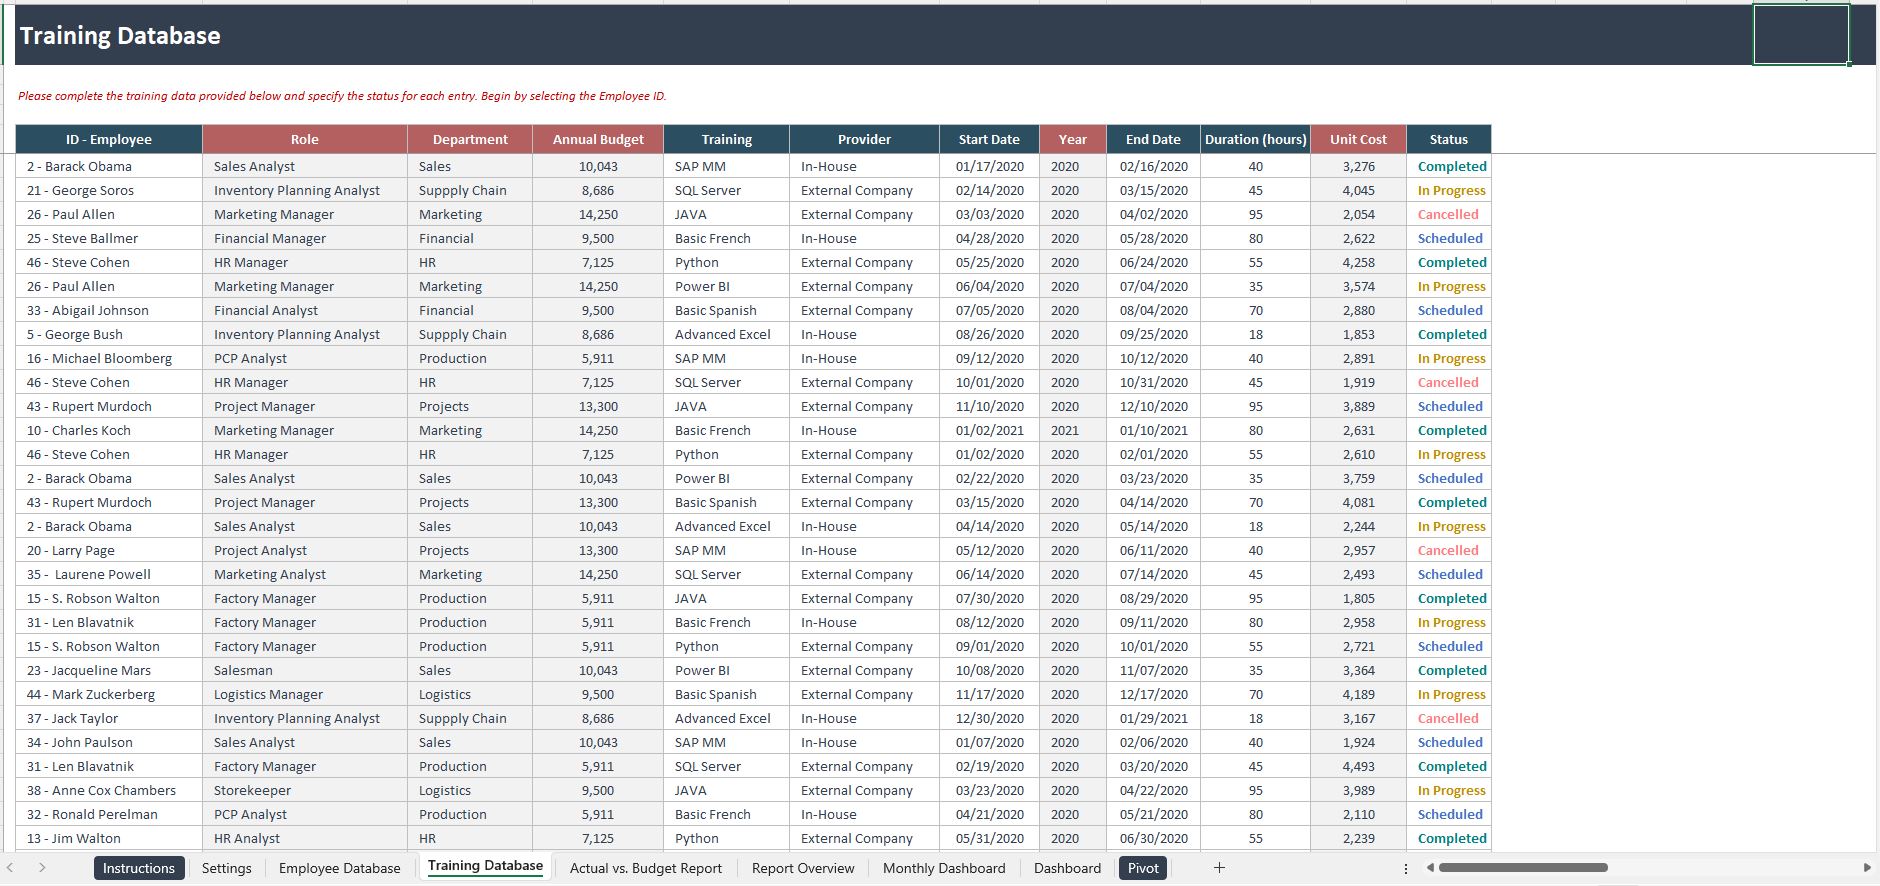1880x886 pixels.
Task: Click the Training Database title
Action: tap(120, 36)
